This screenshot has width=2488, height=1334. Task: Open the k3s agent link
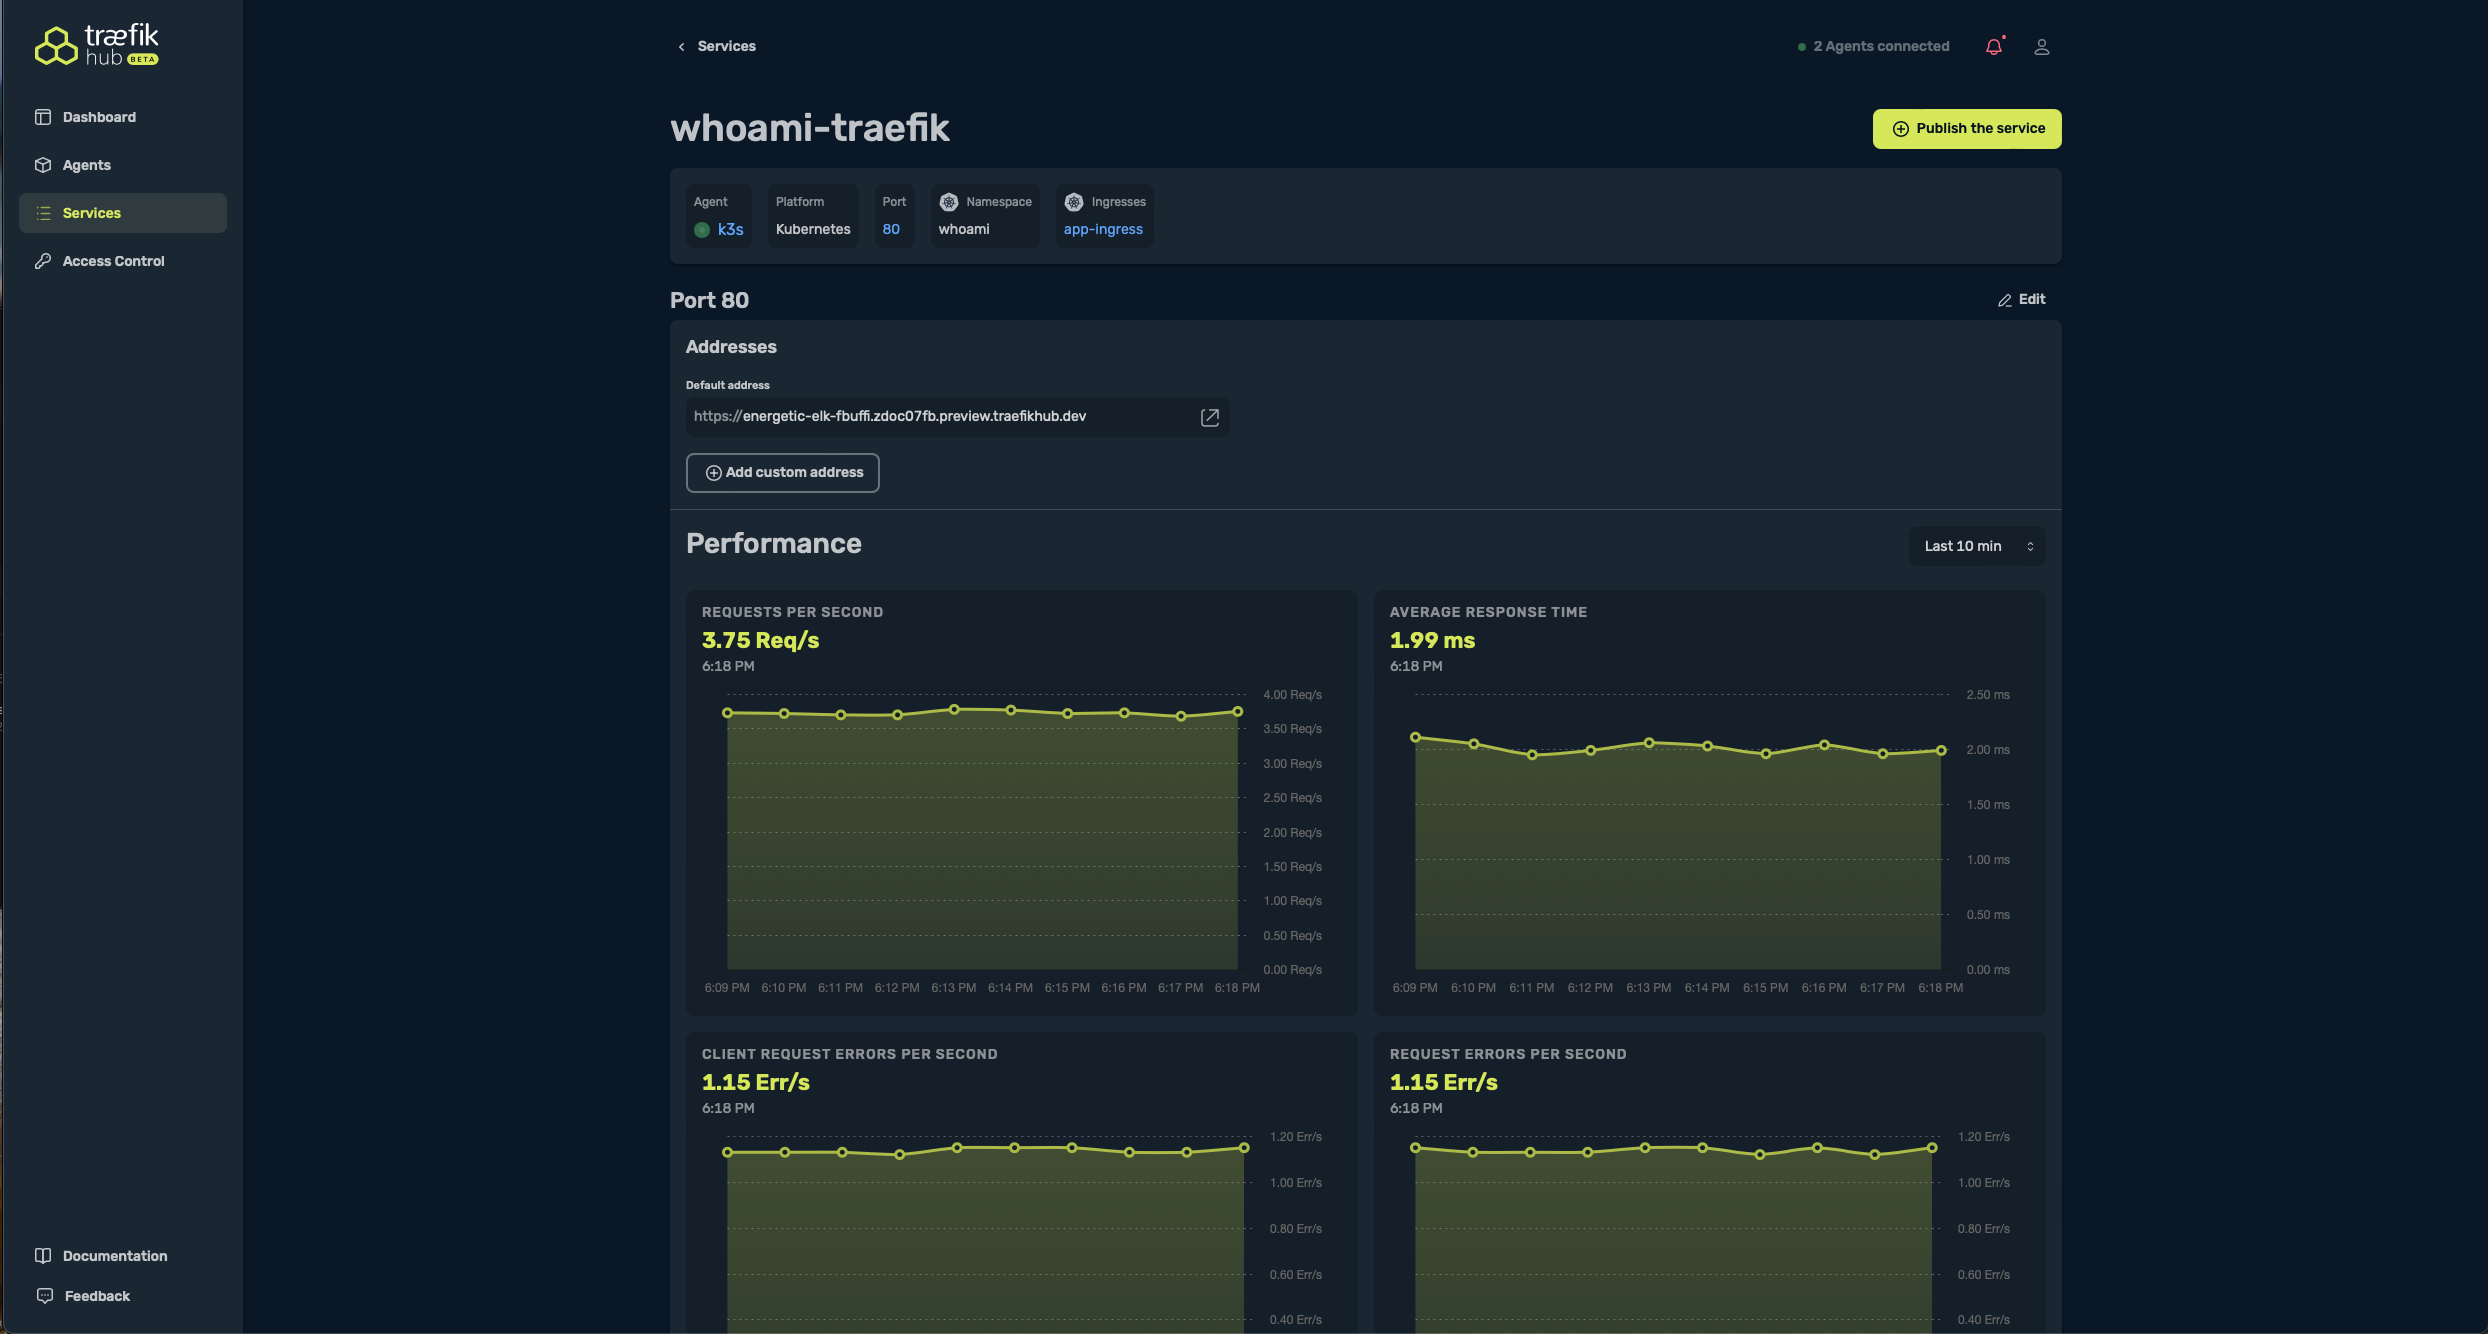(x=731, y=229)
